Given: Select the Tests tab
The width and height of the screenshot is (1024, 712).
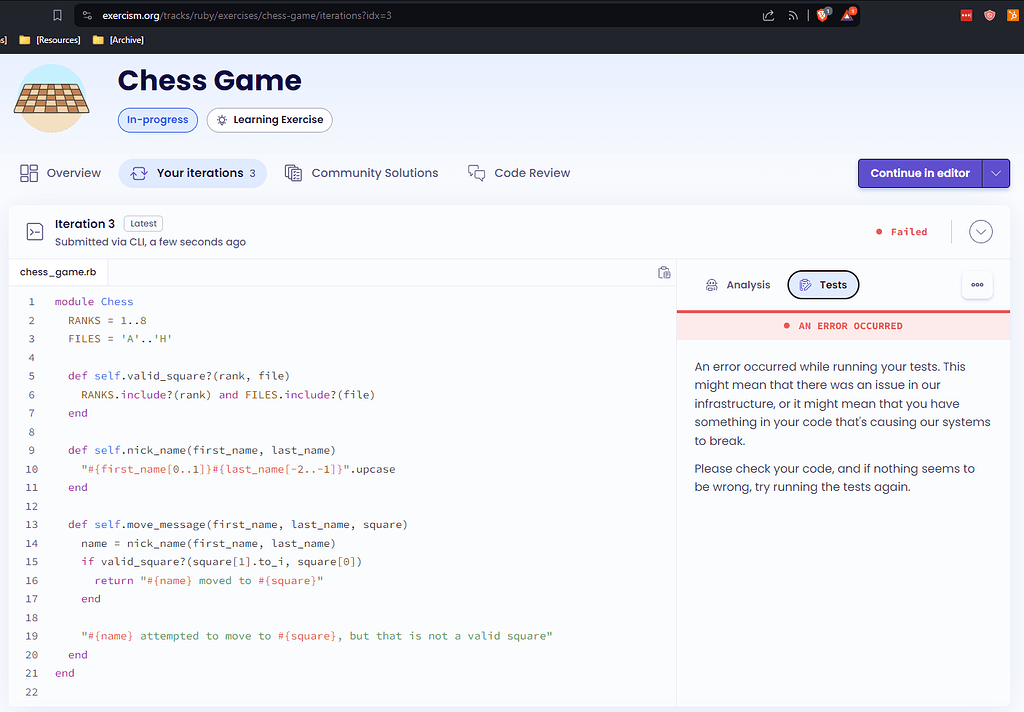Looking at the screenshot, I should click(823, 285).
